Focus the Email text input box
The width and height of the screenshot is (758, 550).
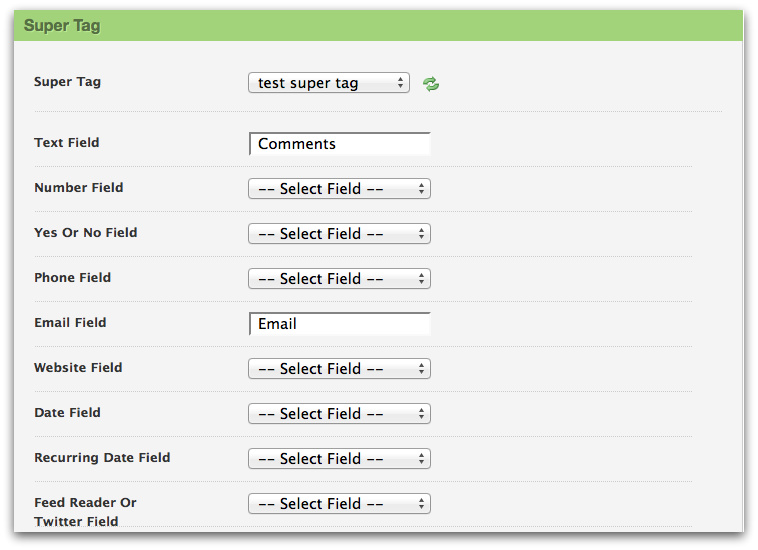[x=340, y=324]
